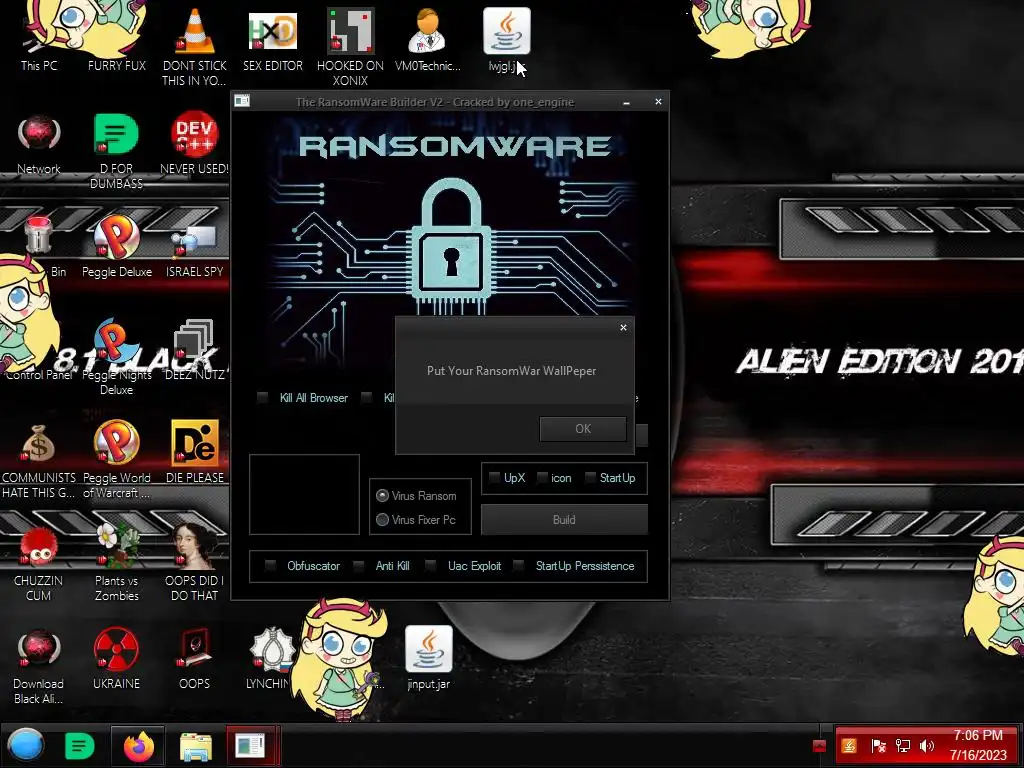
Task: Select the Virus Fixer Pc radio button
Action: (x=383, y=520)
